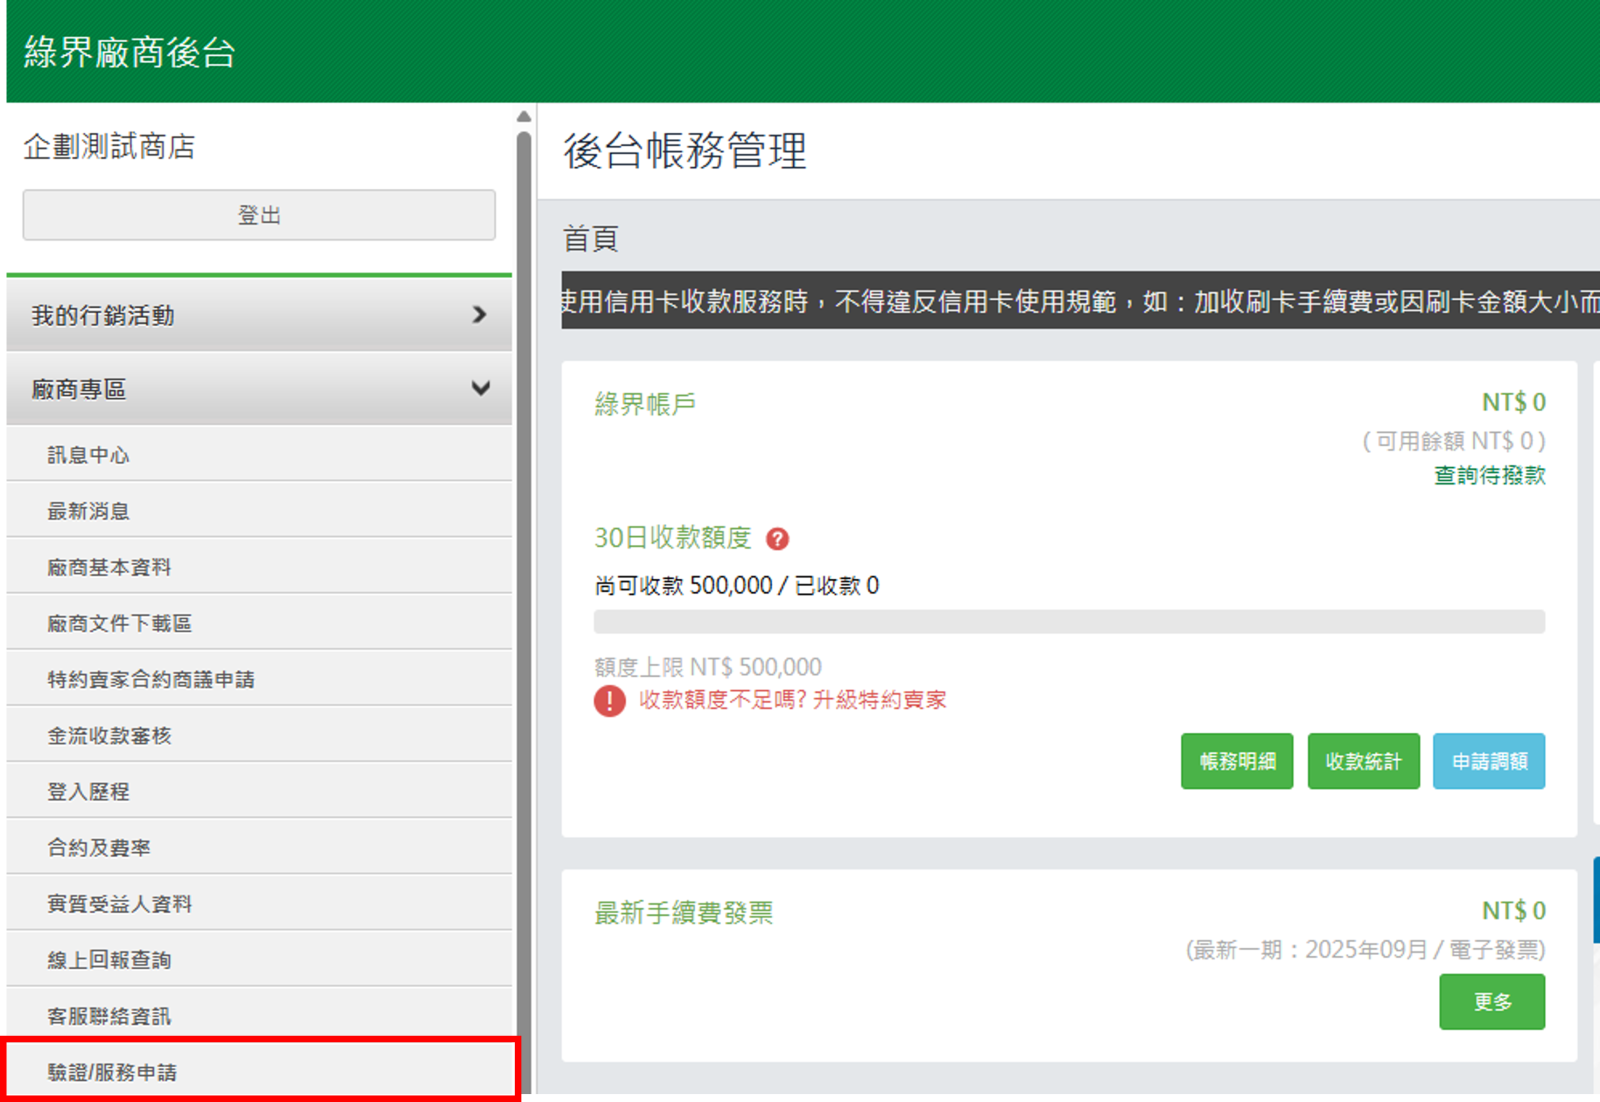Open 訊息中心 in the sidebar

coord(89,455)
